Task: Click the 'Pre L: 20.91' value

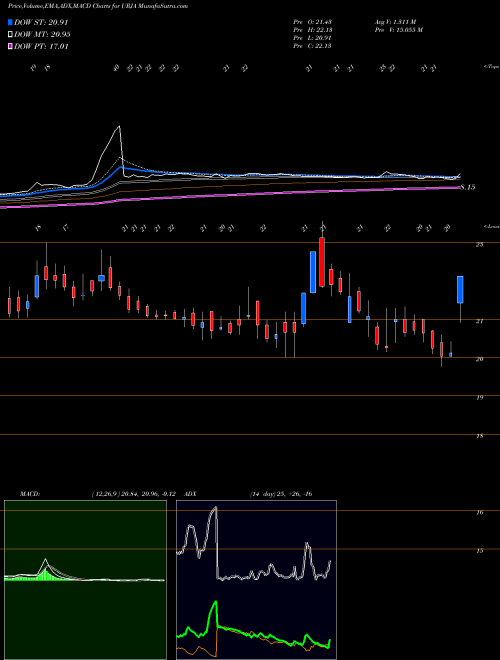Action: coord(312,38)
